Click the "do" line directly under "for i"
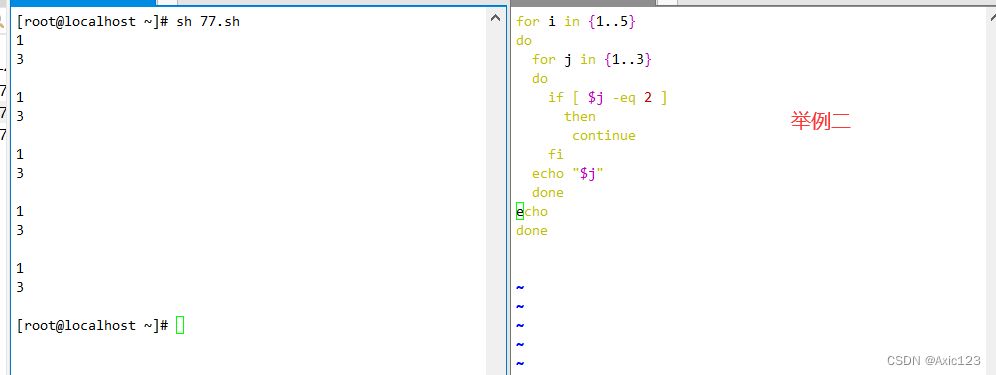 524,41
